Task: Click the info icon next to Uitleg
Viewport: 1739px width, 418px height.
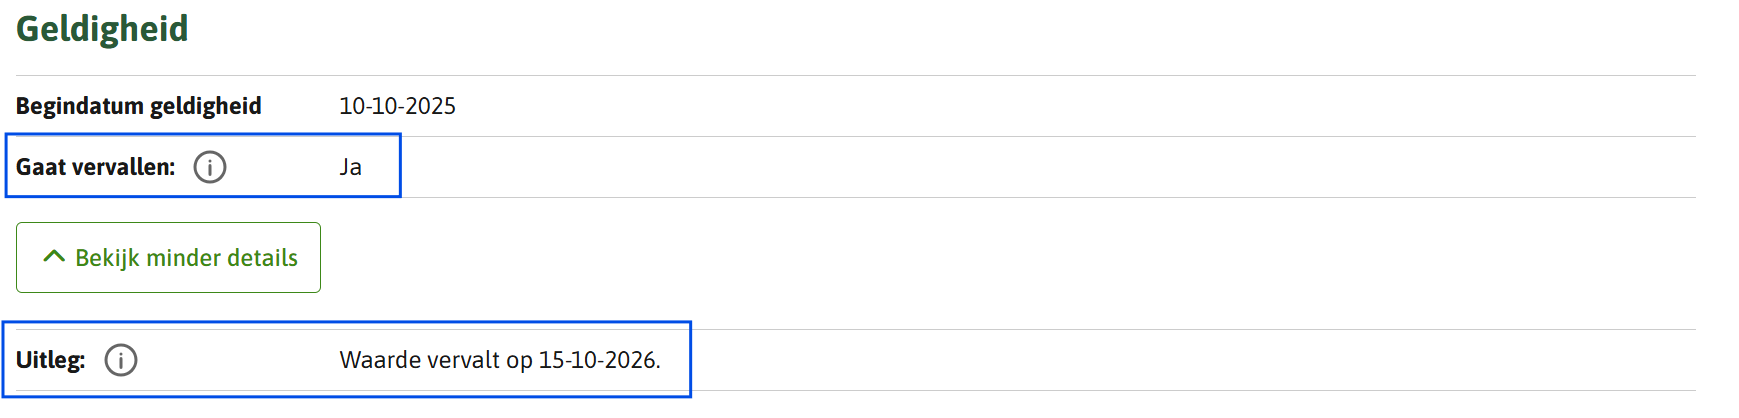Action: pos(121,360)
